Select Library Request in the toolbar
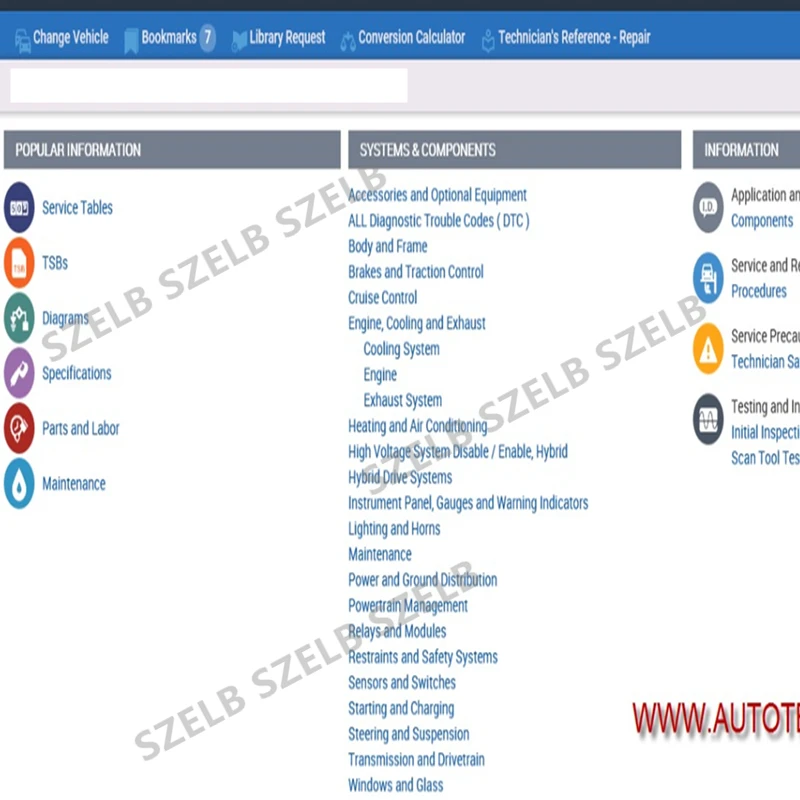The width and height of the screenshot is (800, 800). point(287,37)
